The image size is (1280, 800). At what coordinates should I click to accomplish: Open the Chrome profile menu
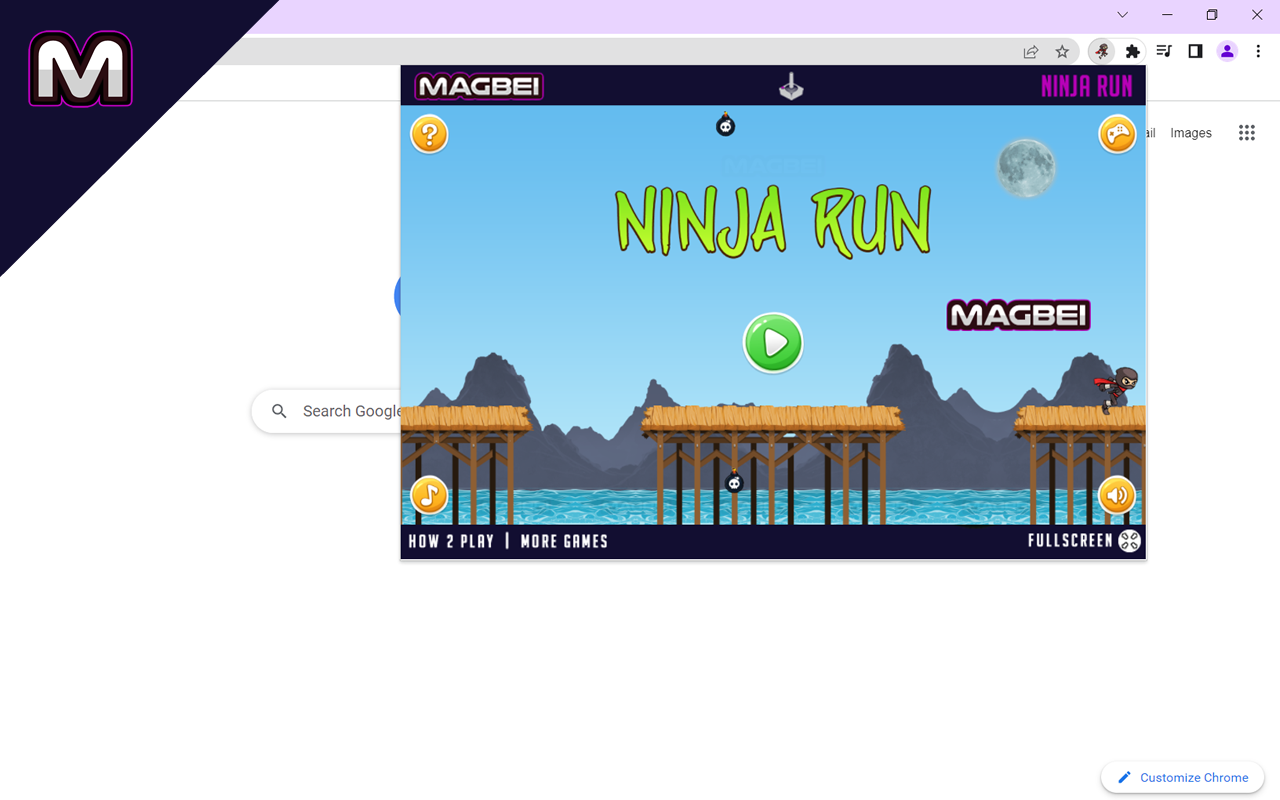[1227, 51]
